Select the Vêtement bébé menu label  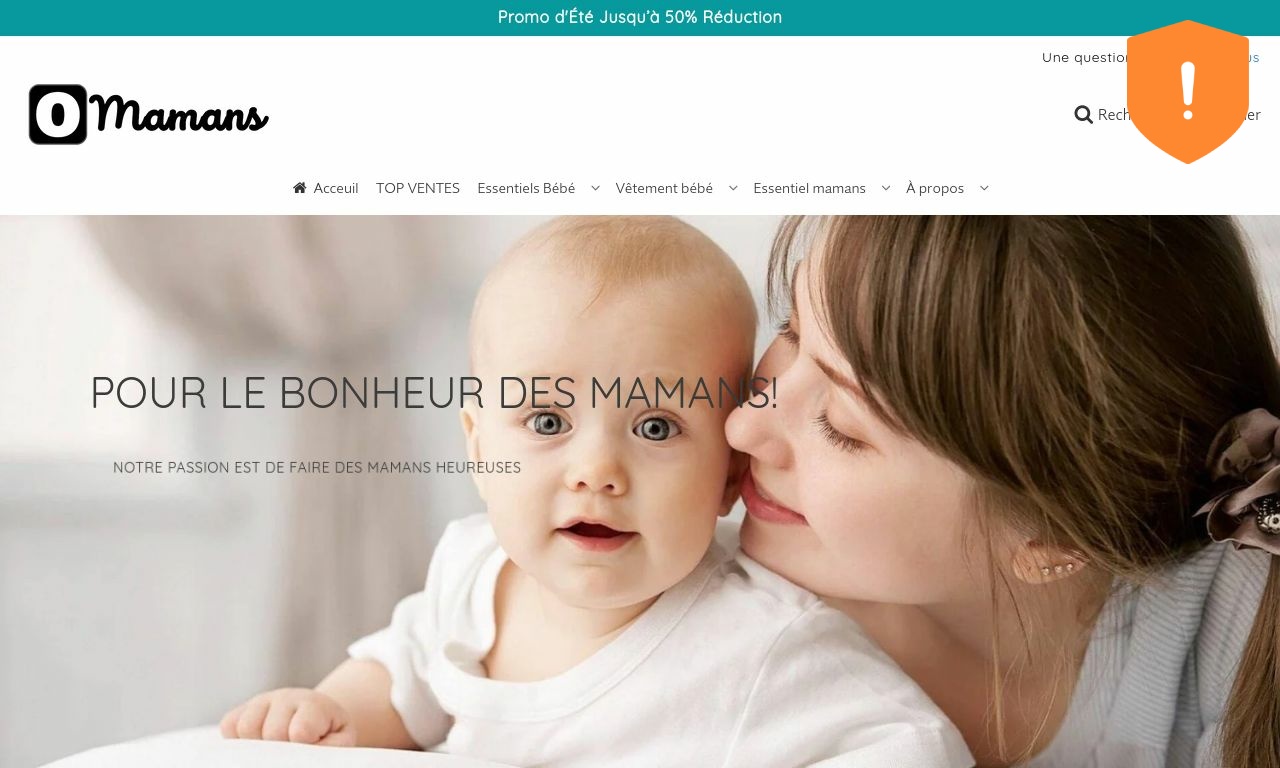[664, 188]
